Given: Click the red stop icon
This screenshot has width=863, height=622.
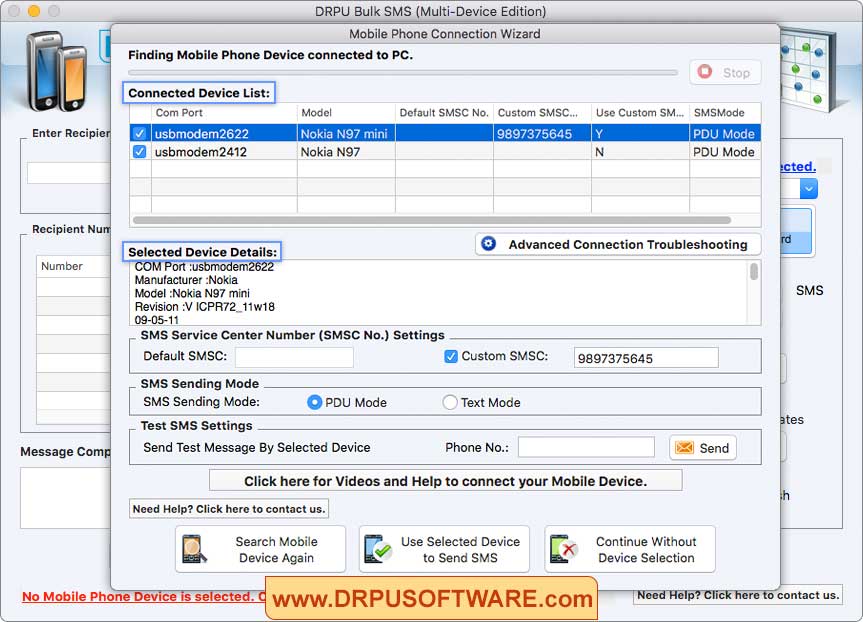Looking at the screenshot, I should tap(704, 72).
